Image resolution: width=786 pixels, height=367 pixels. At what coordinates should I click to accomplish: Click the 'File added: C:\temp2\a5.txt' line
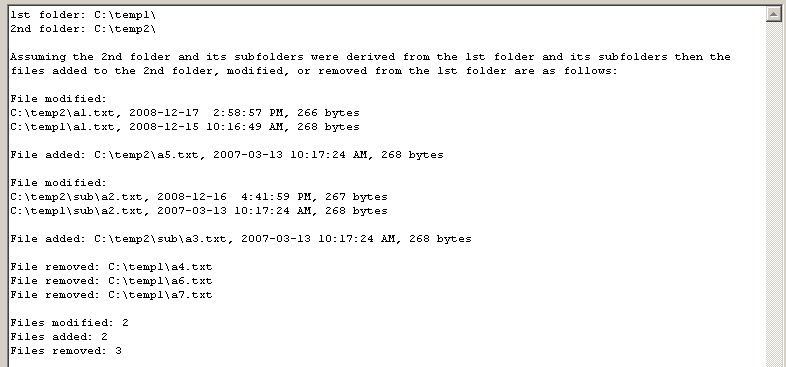coord(227,155)
